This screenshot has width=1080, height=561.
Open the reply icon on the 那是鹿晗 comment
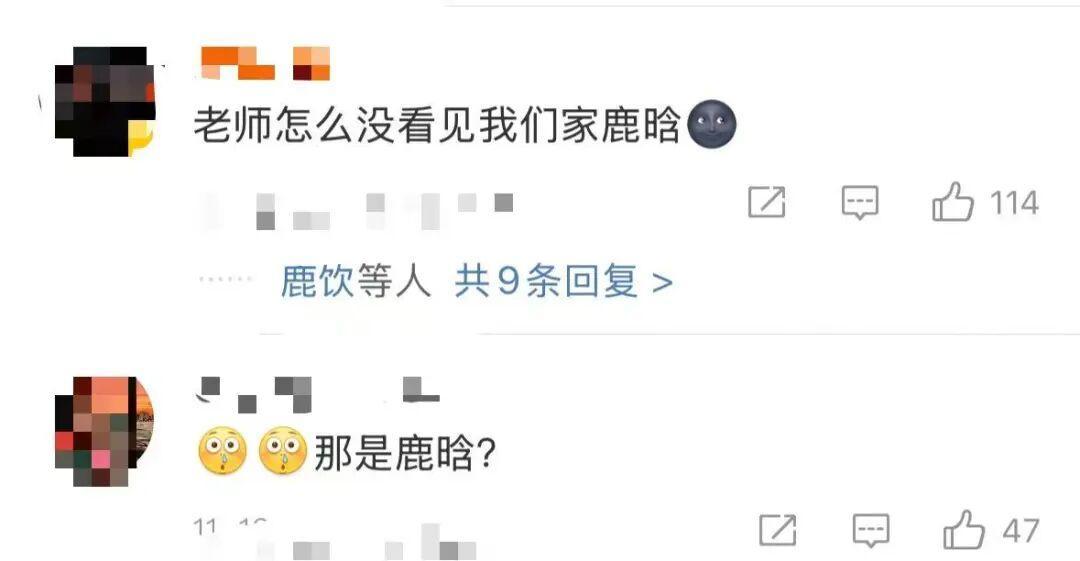871,531
